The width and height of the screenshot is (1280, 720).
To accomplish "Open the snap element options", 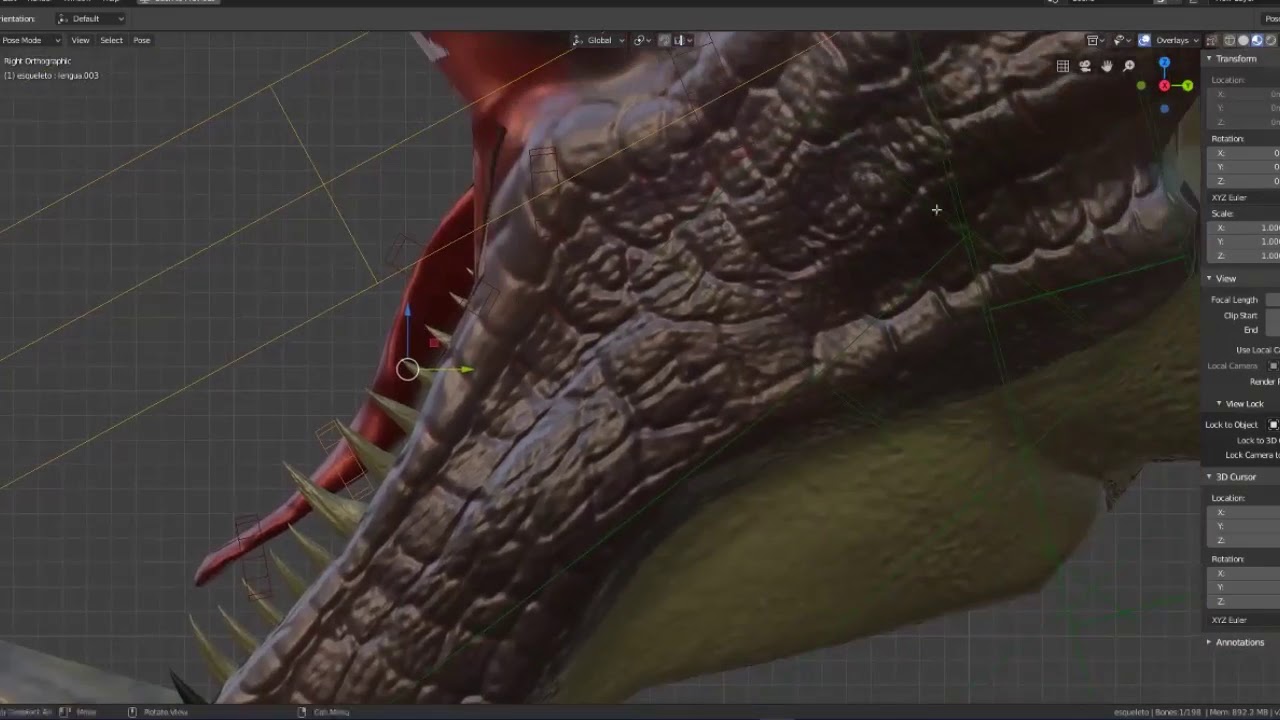I will coord(682,40).
